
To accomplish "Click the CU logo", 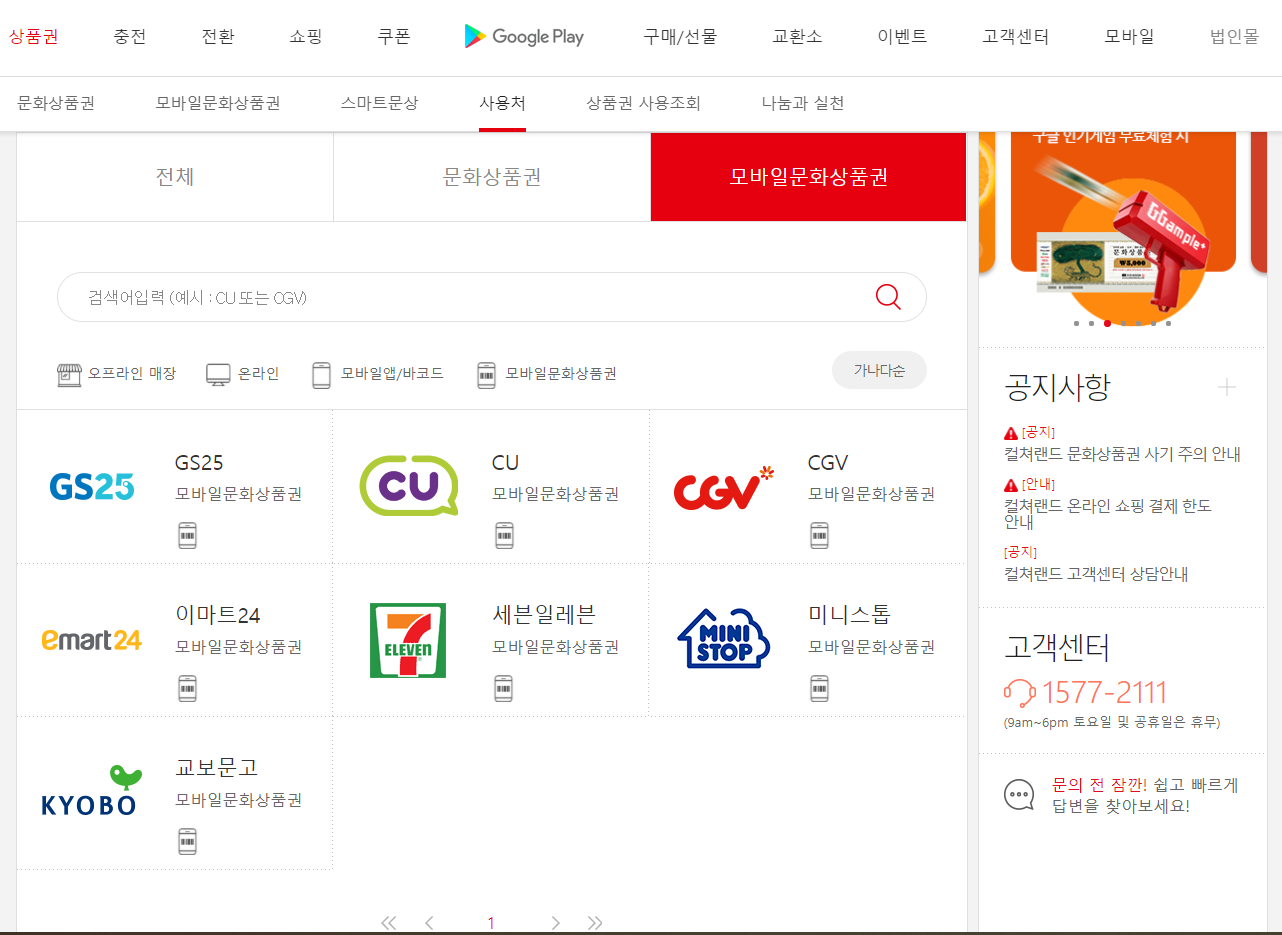I will coord(409,486).
